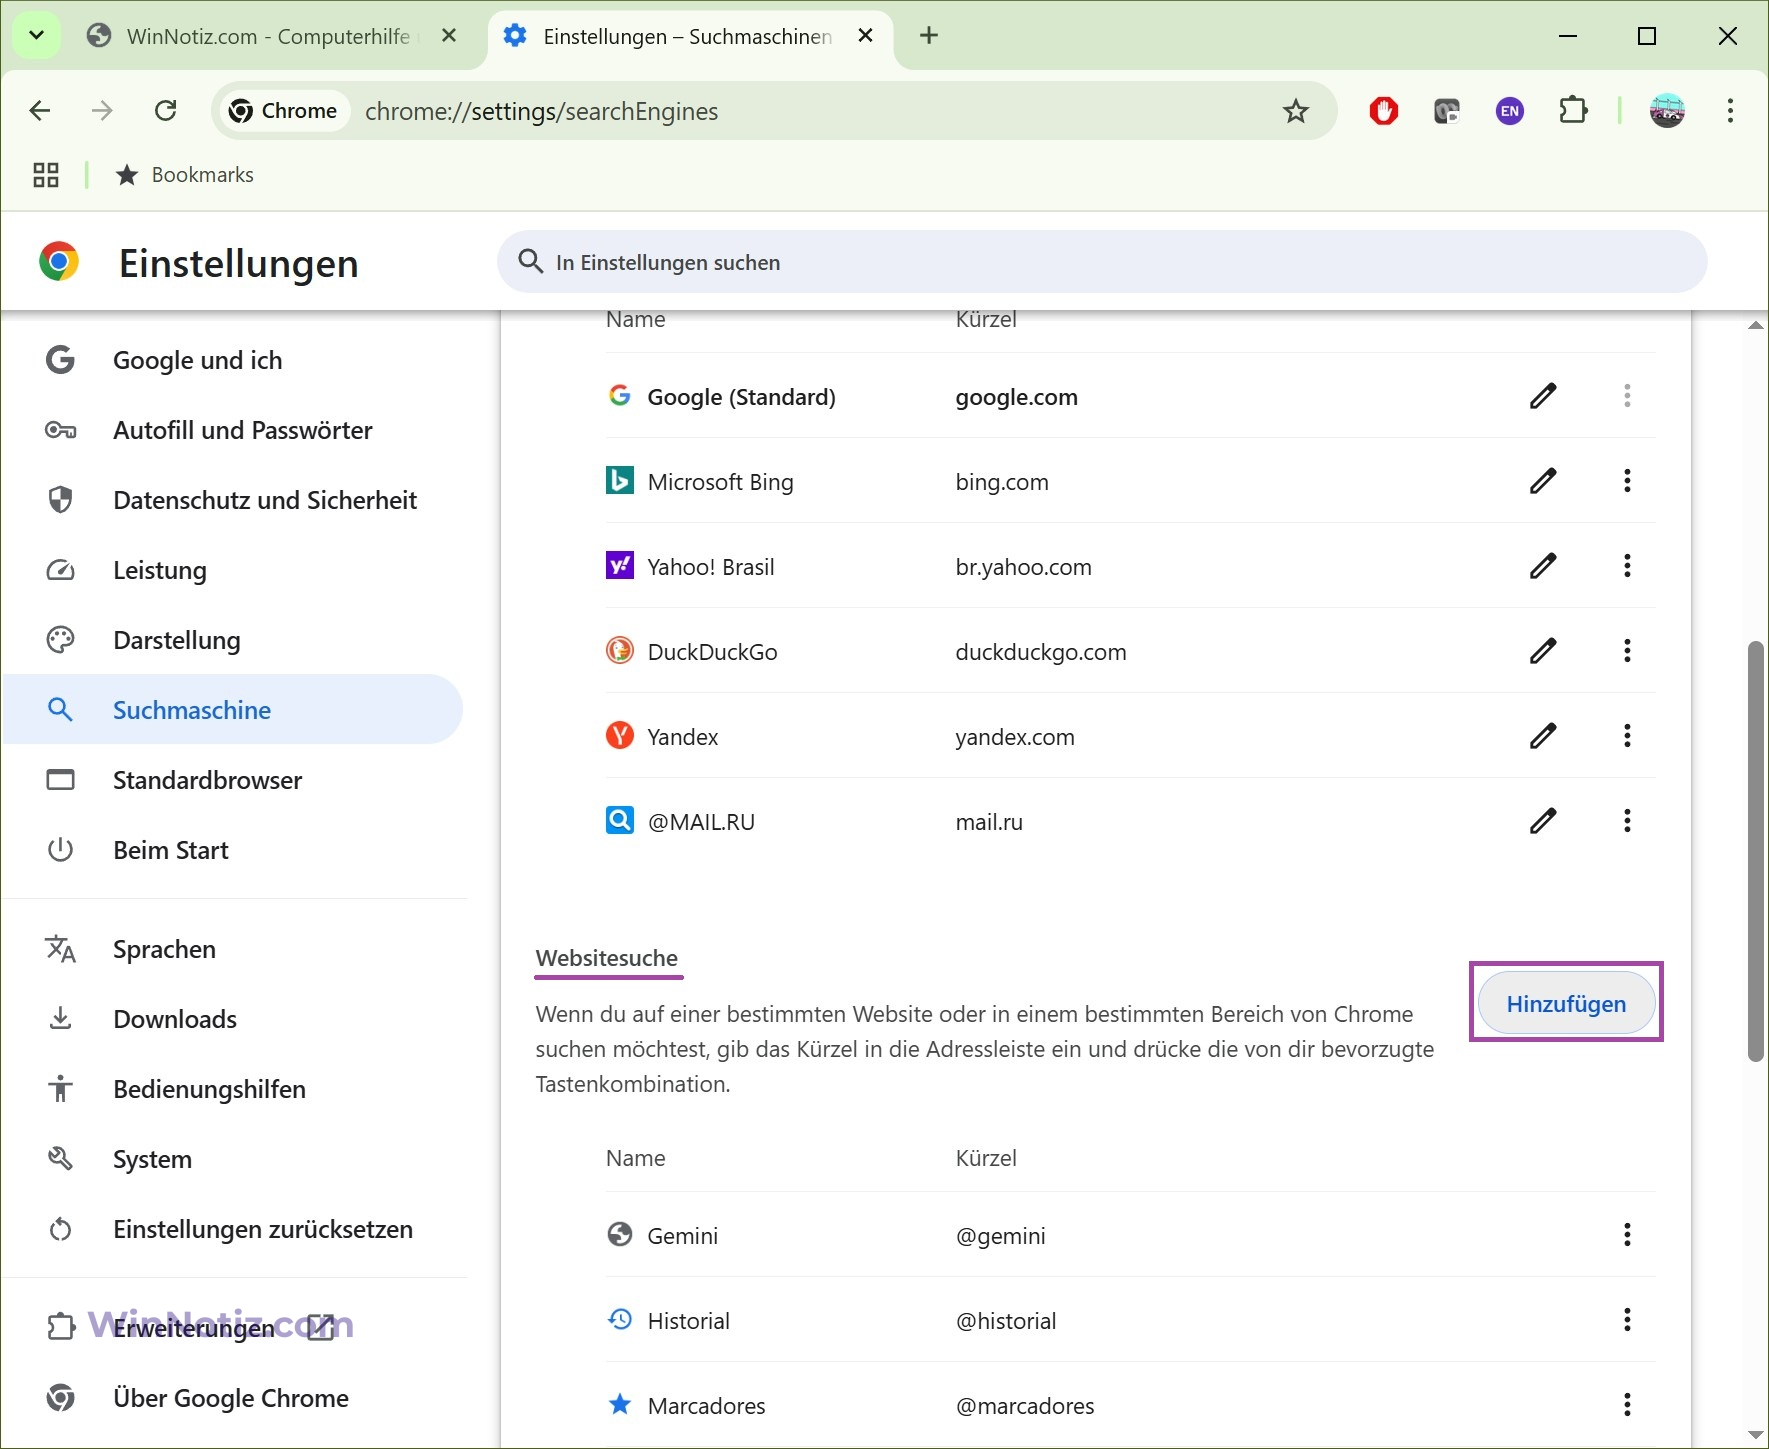Open Beim Start settings
Image resolution: width=1769 pixels, height=1449 pixels.
click(233, 850)
